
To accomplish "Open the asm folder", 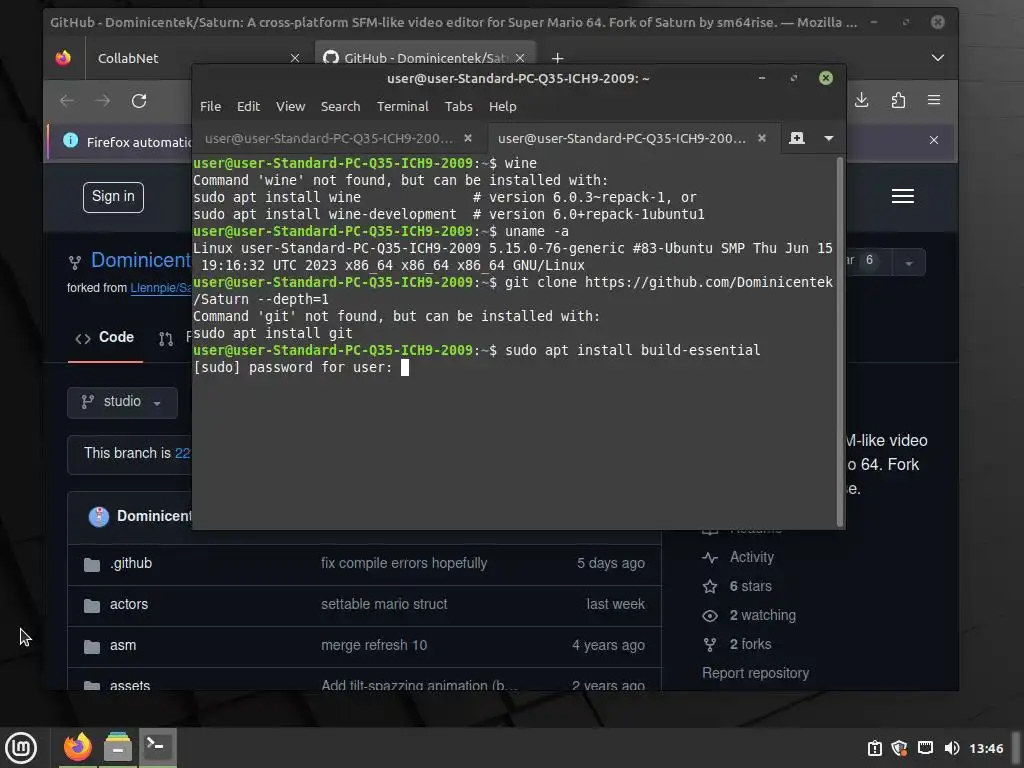I will click(123, 646).
